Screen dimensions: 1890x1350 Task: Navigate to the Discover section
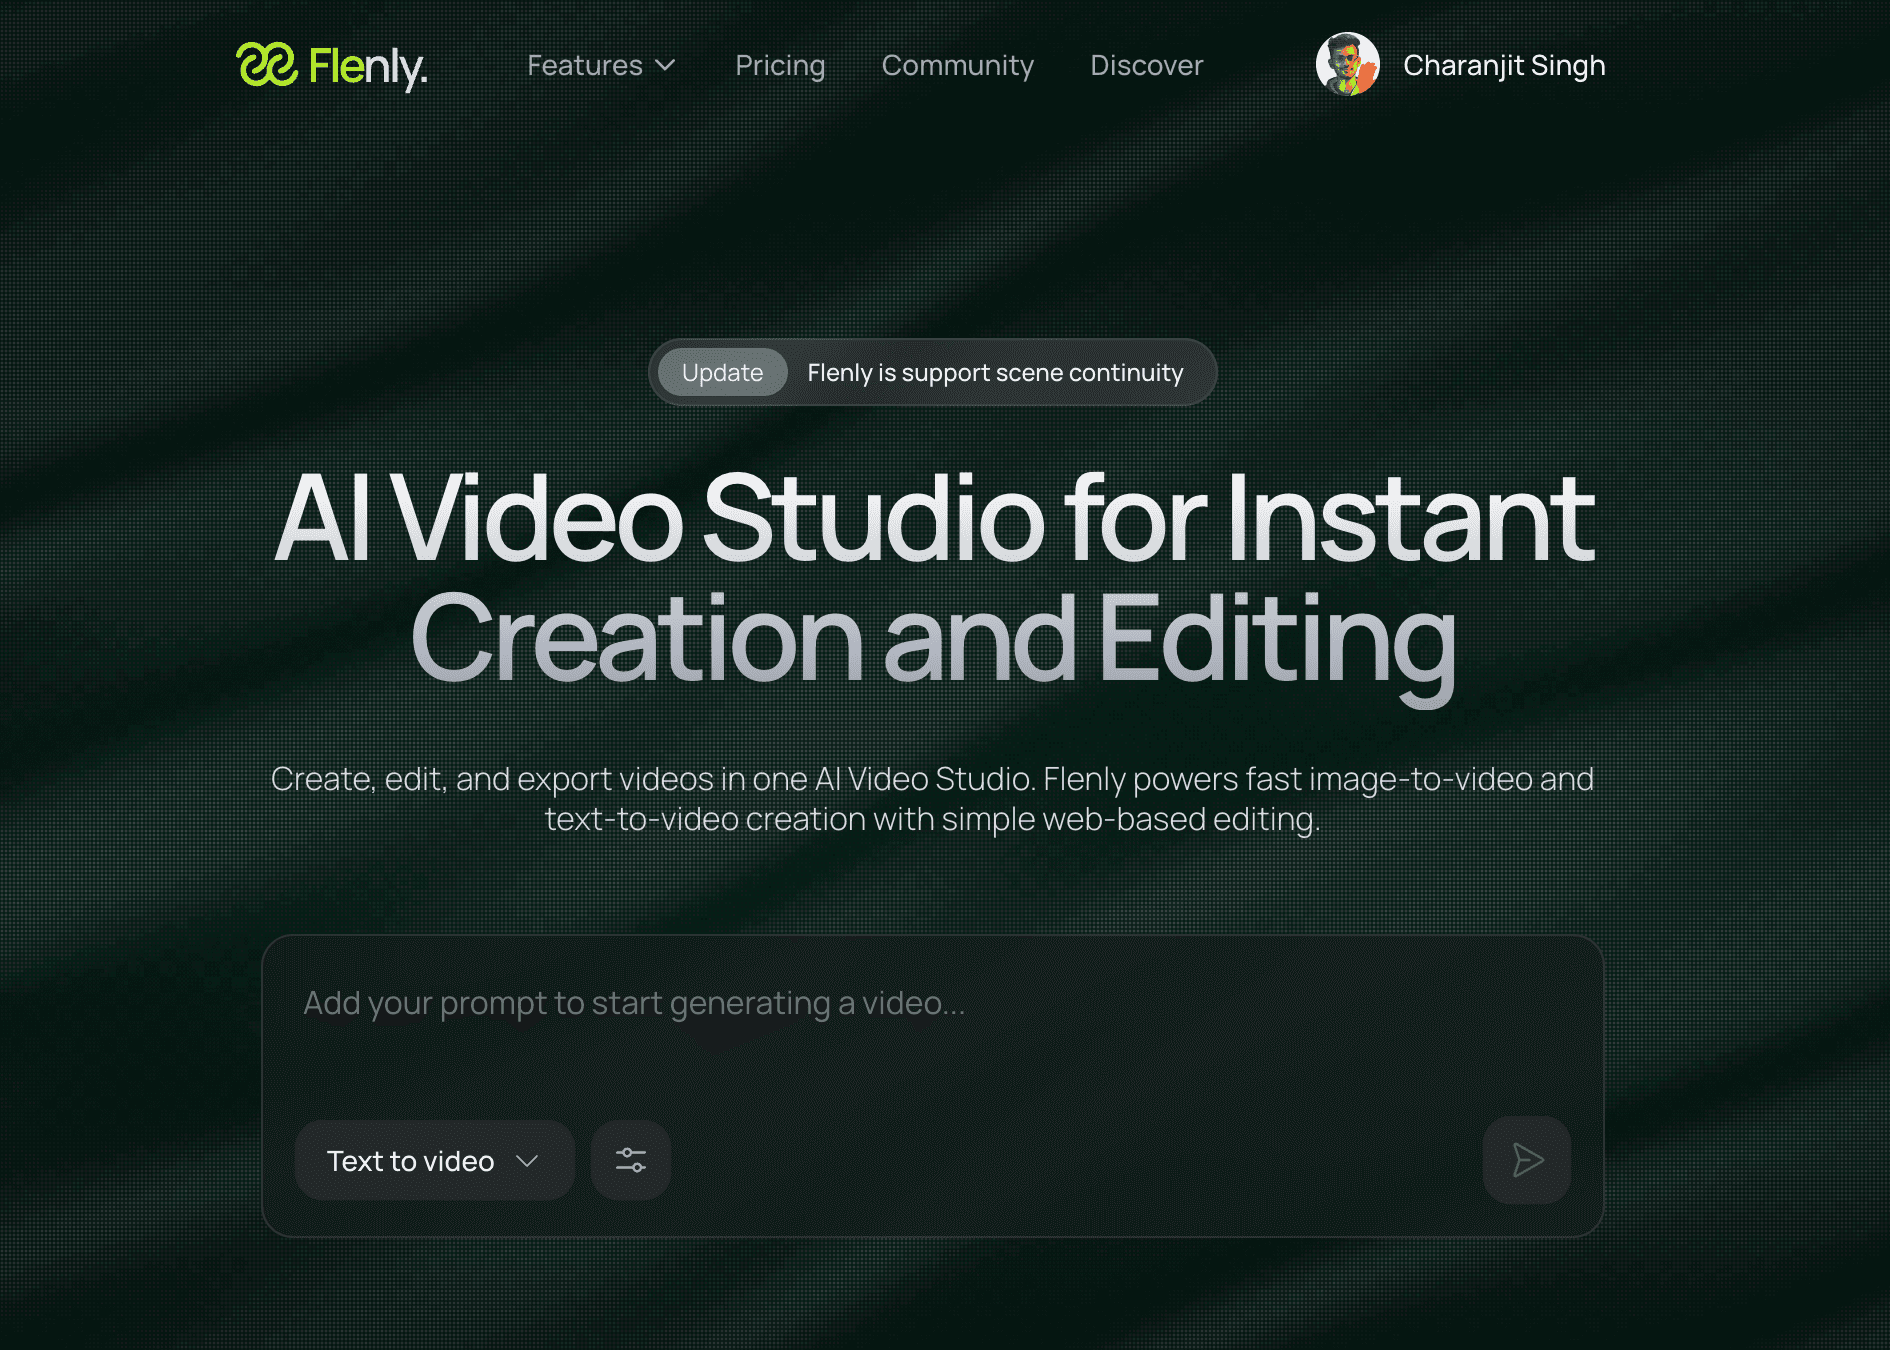click(1146, 66)
